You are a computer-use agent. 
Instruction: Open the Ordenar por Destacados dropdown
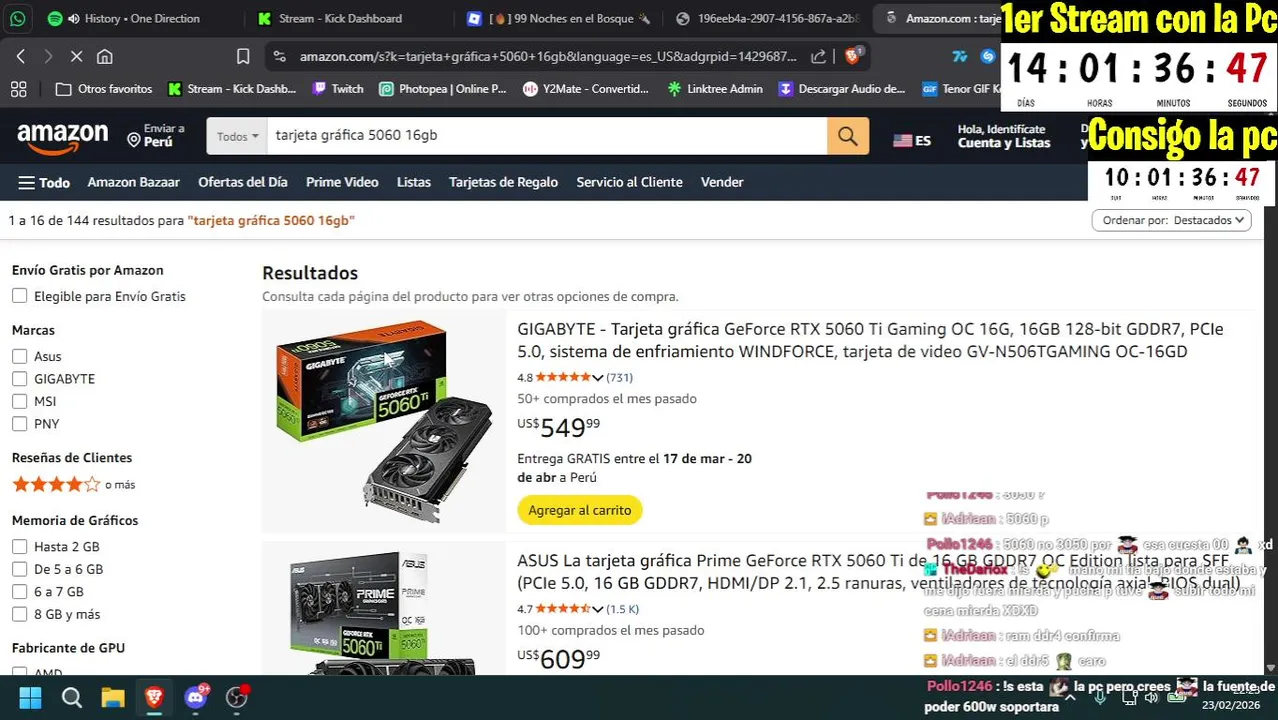(x=1171, y=220)
